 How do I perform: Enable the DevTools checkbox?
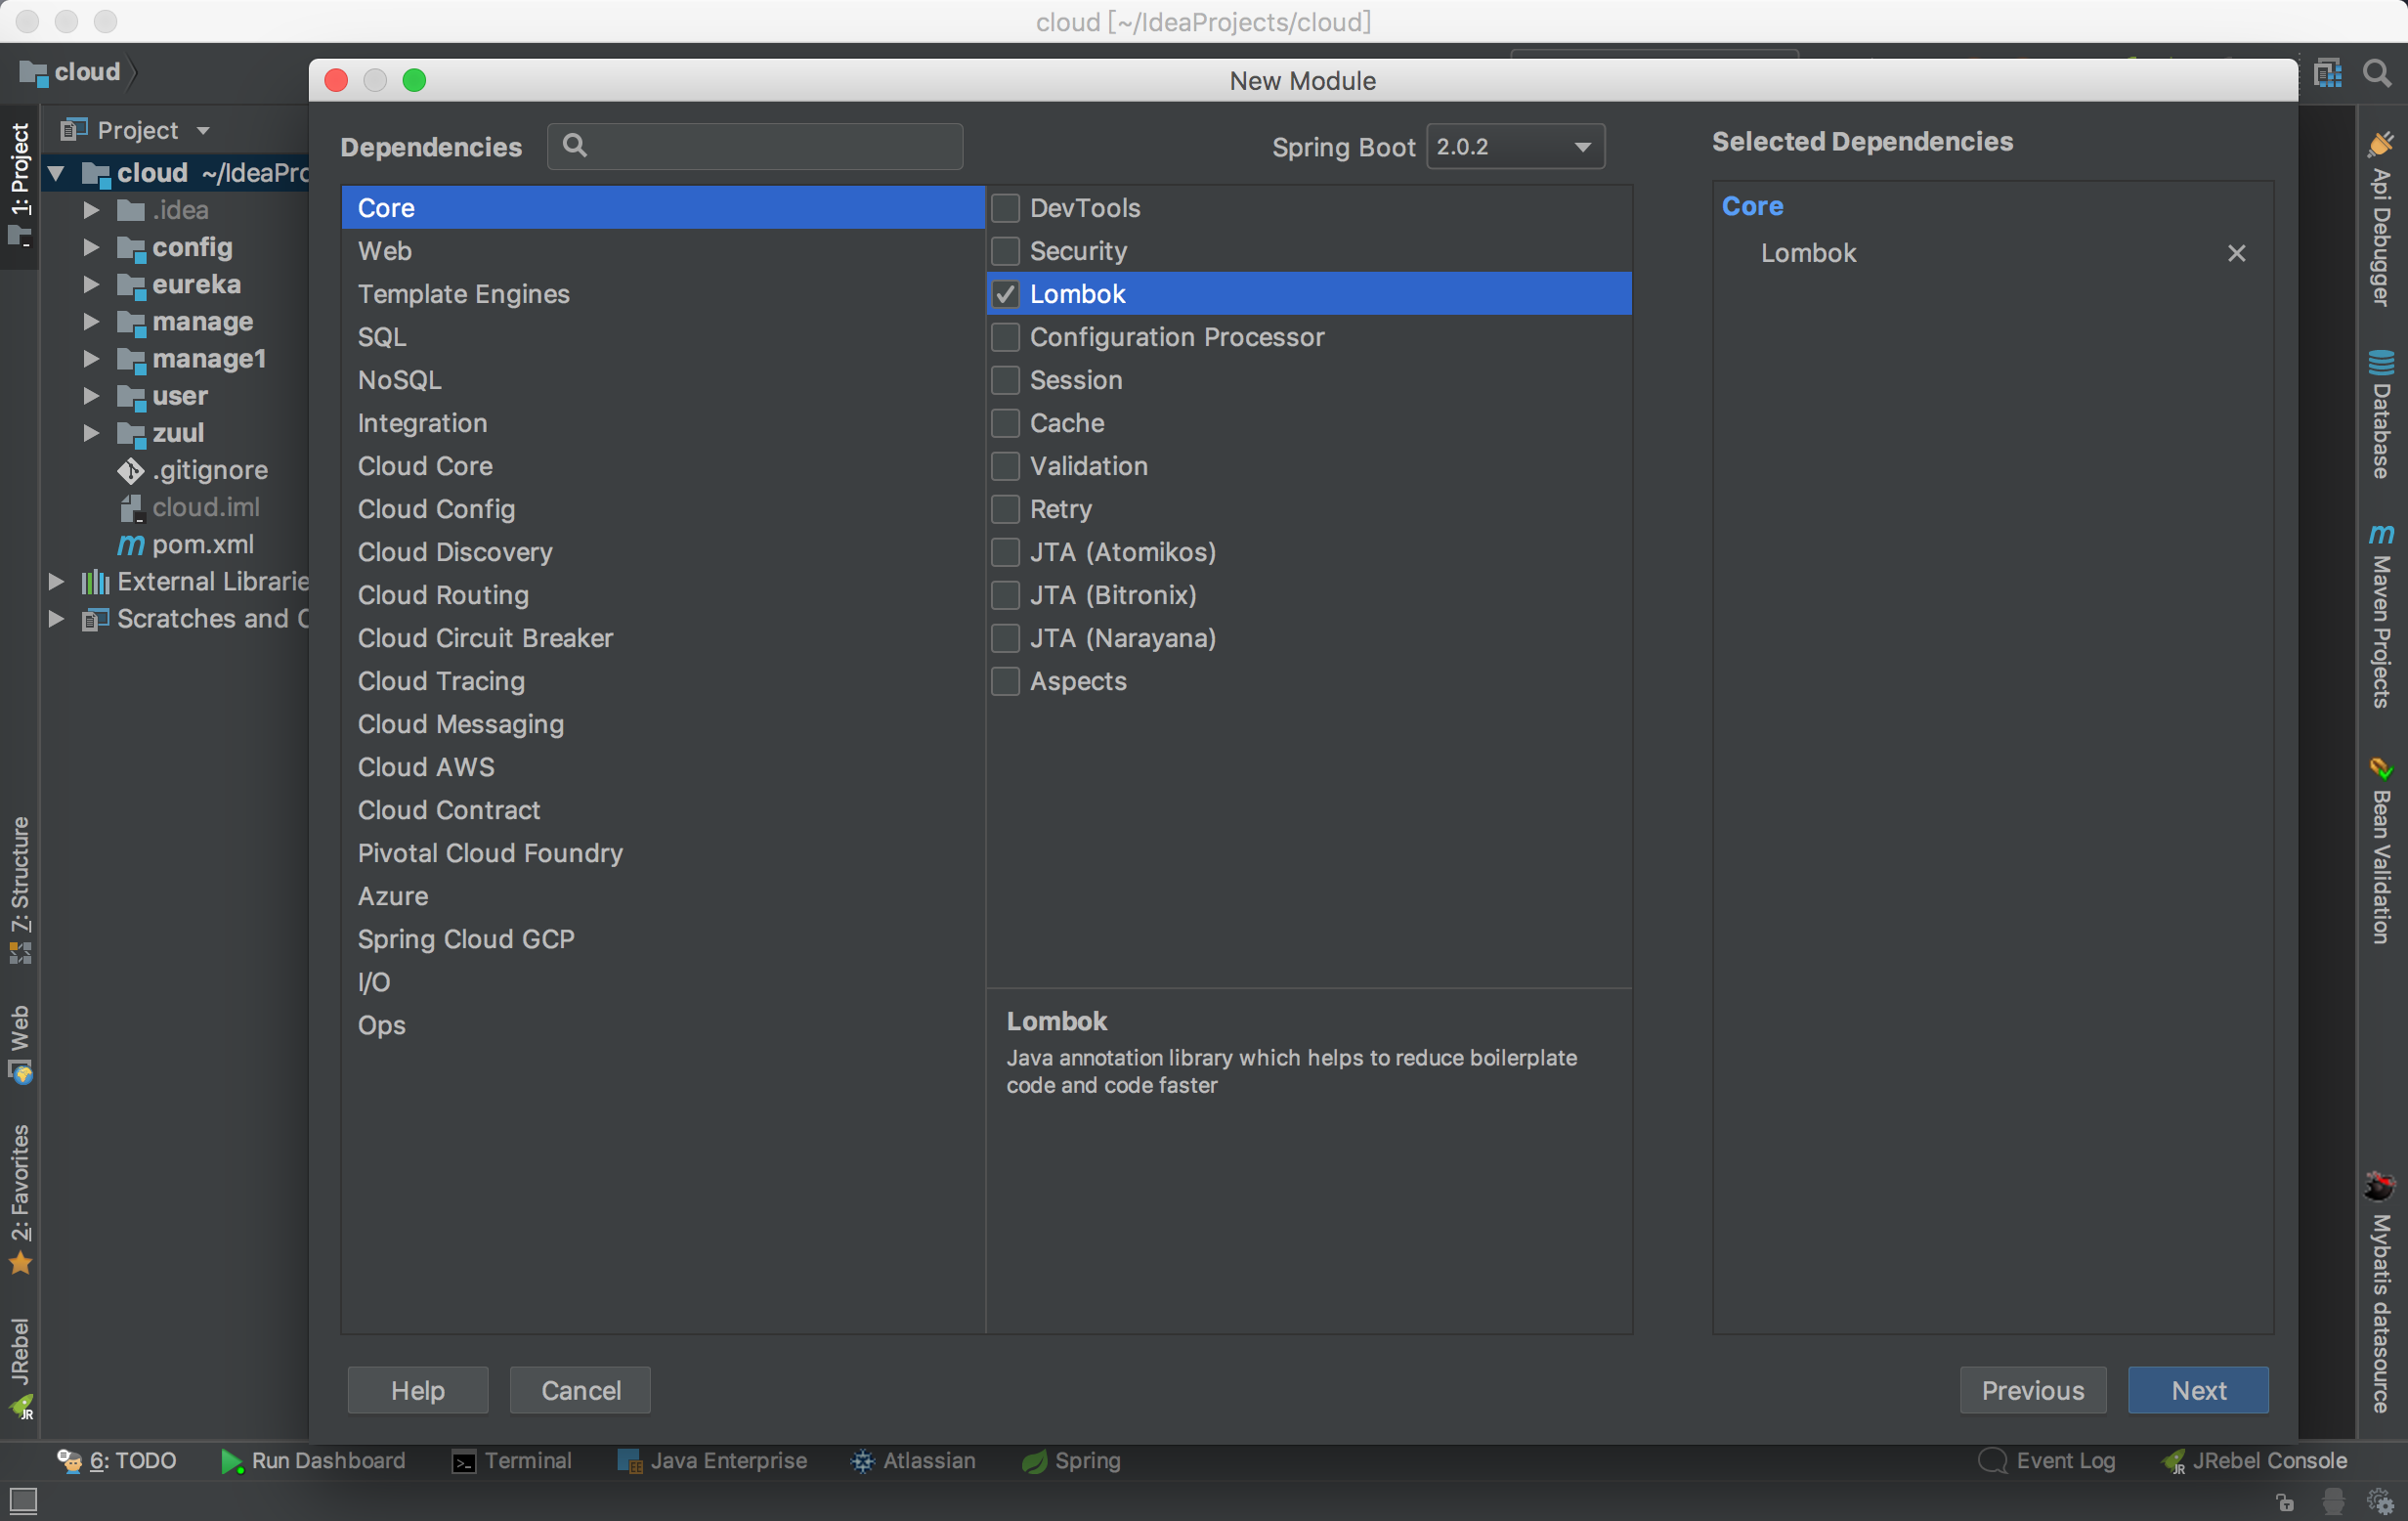[1005, 208]
